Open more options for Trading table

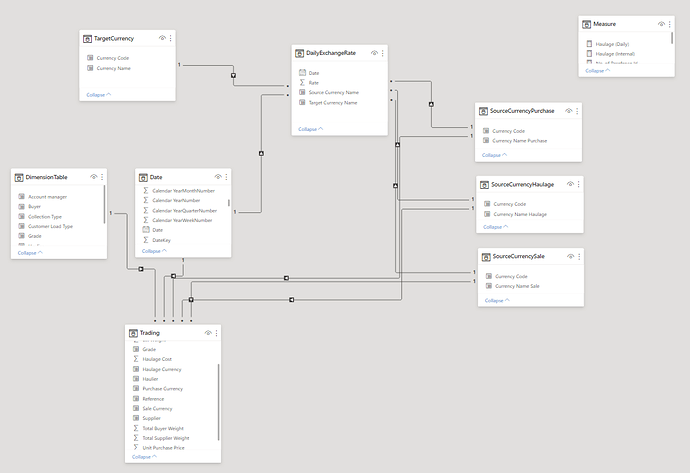point(217,333)
